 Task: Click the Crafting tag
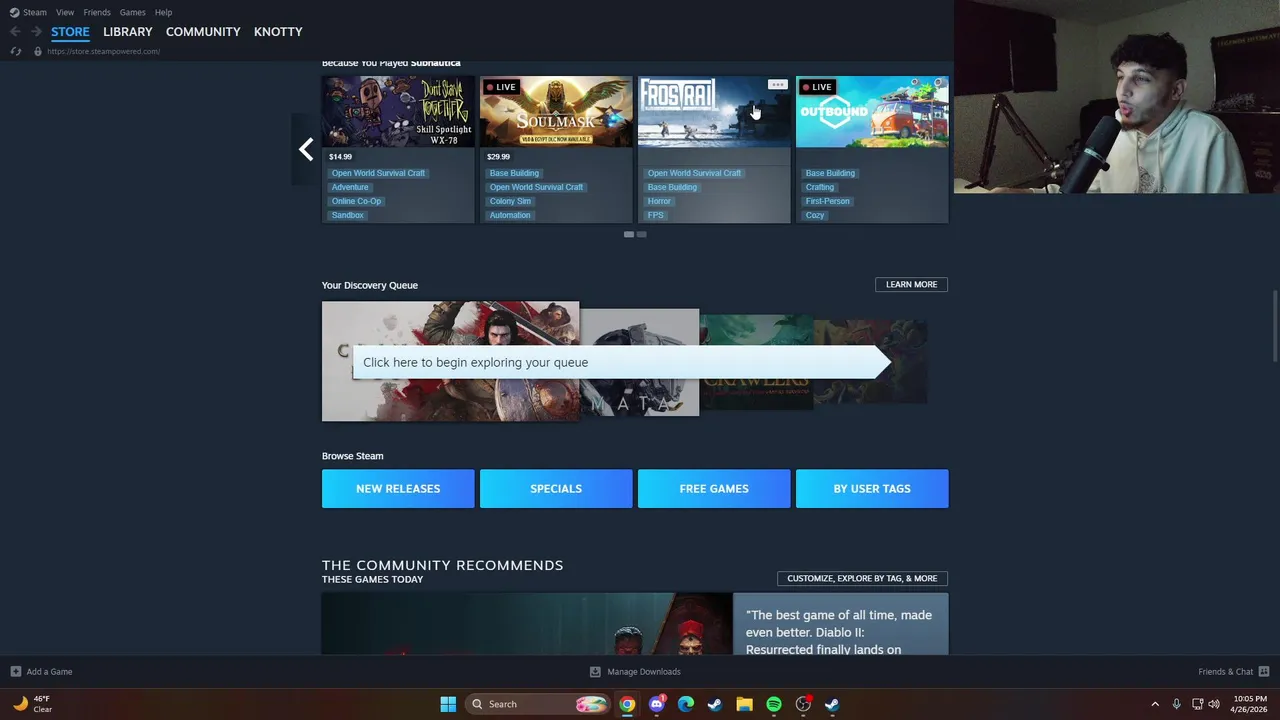tap(820, 187)
